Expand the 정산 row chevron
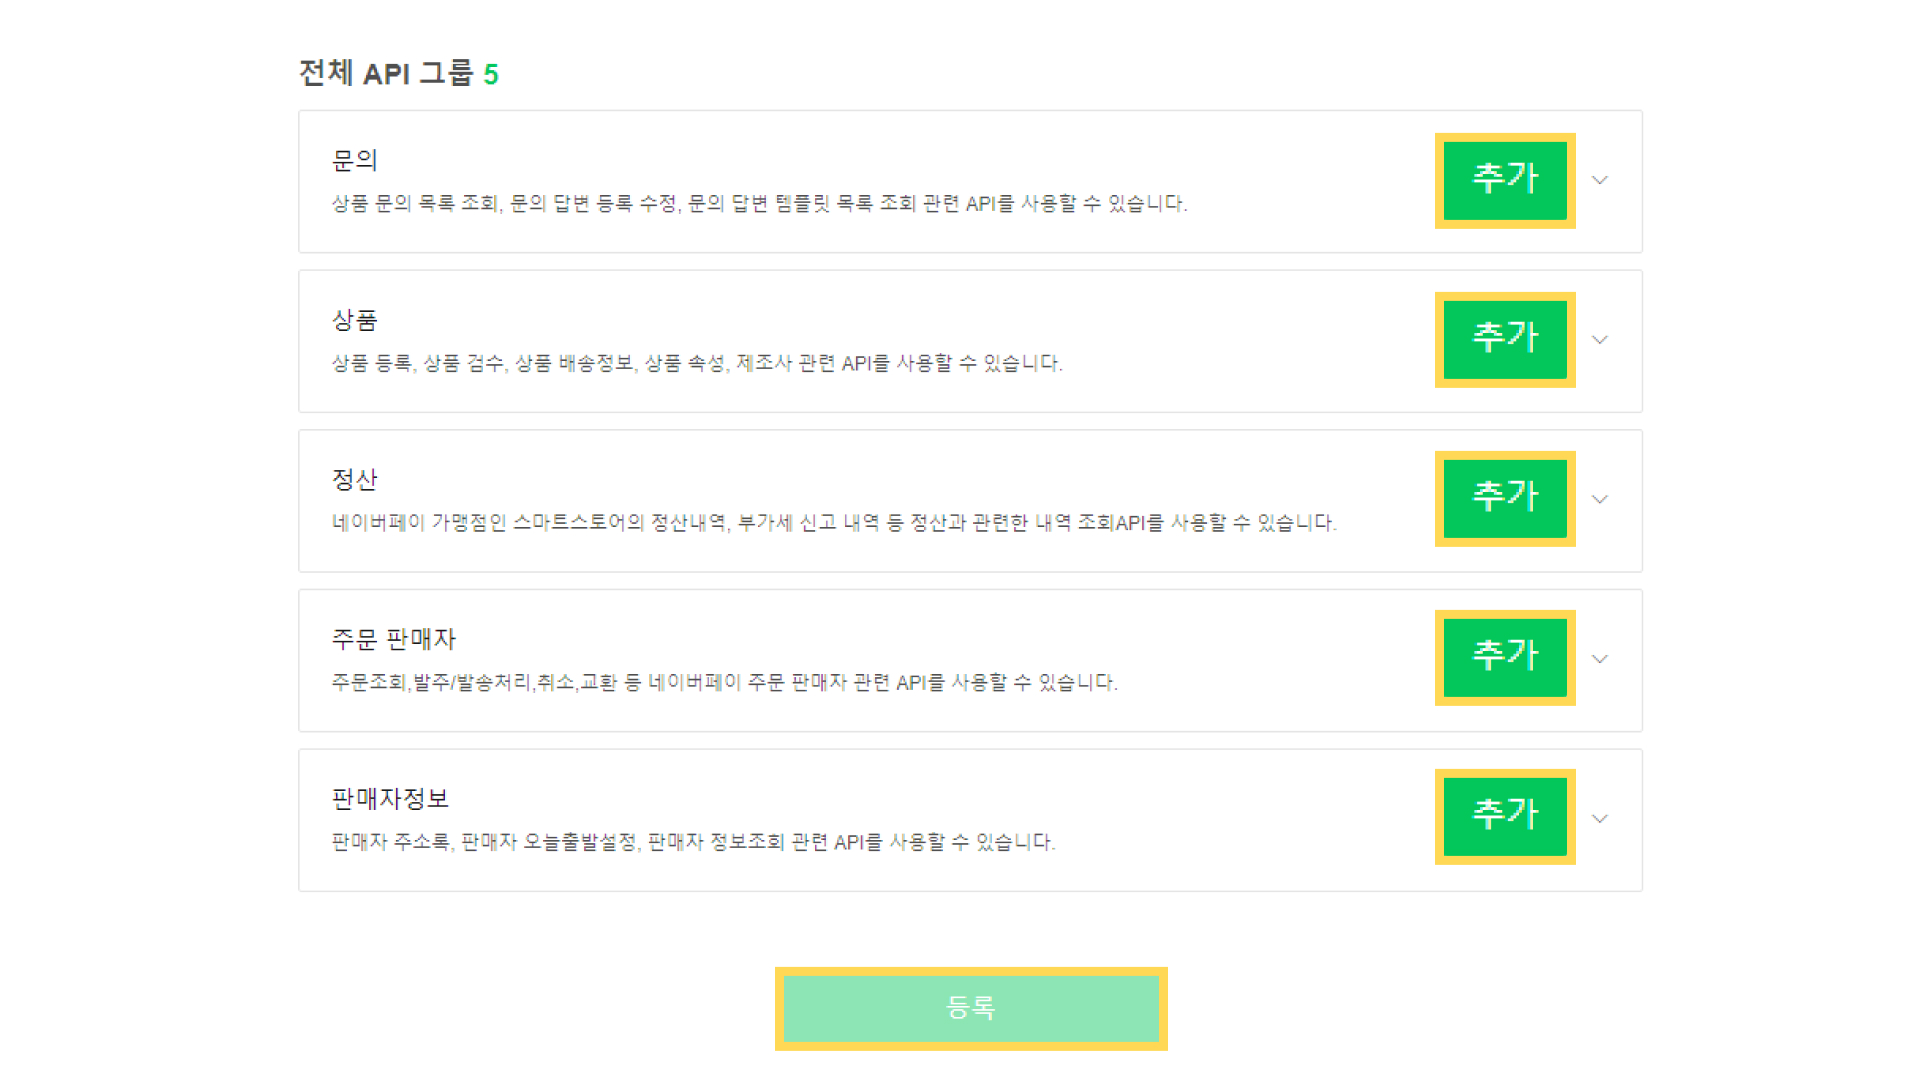1914x1089 pixels. coord(1599,499)
